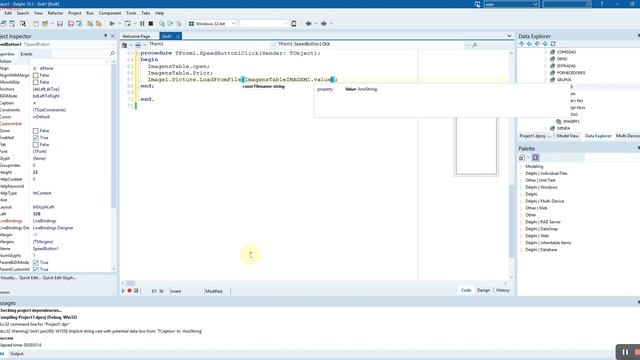Expand Delphi | Individual Files palette category
640x360 pixels.
(521, 173)
